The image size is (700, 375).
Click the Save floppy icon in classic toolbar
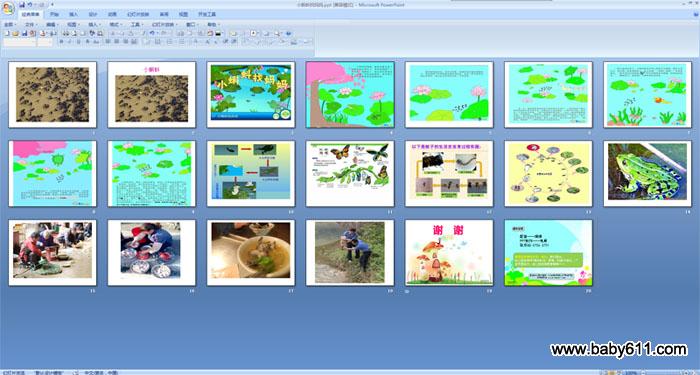pyautogui.click(x=24, y=33)
